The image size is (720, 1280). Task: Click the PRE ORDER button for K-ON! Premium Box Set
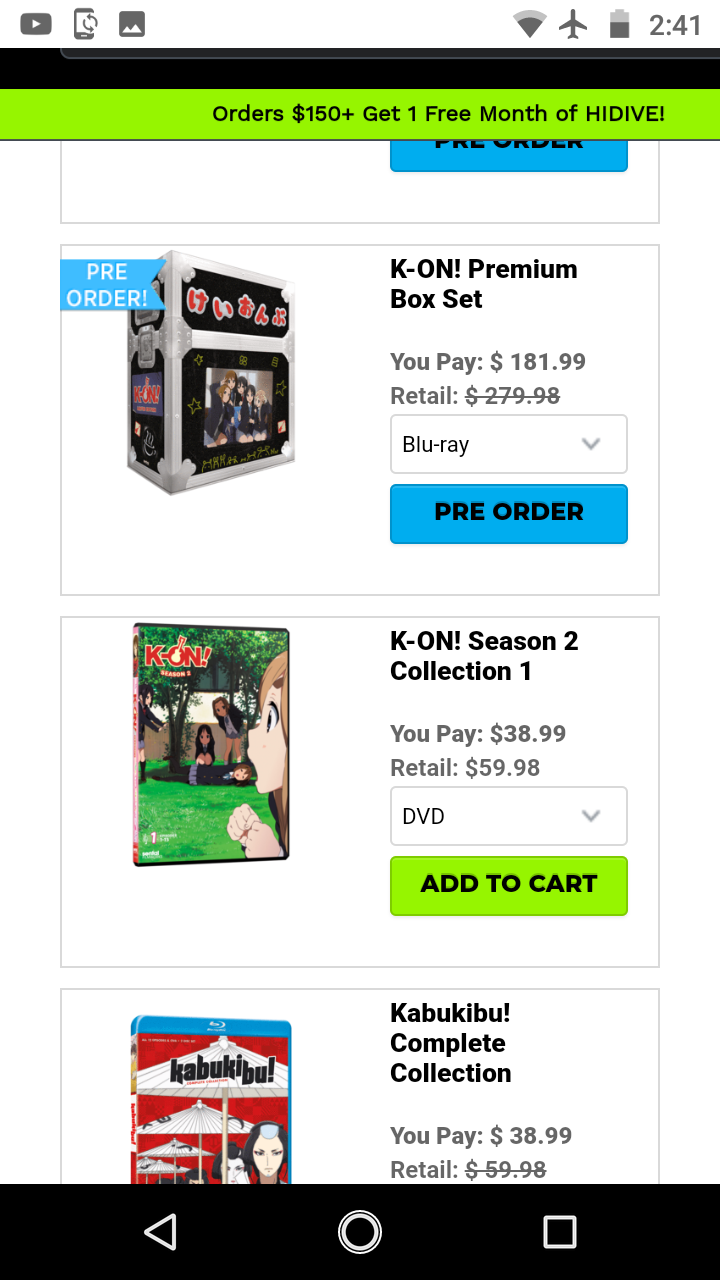click(x=509, y=514)
